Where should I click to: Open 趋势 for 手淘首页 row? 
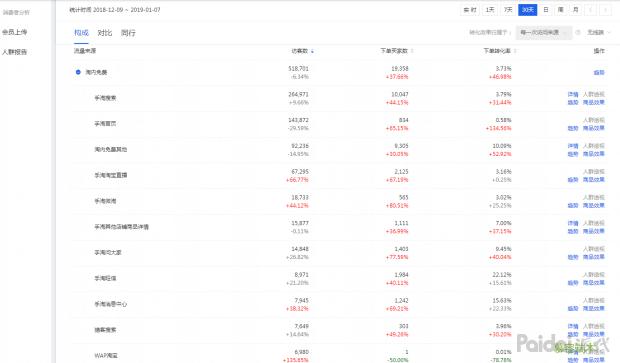573,128
